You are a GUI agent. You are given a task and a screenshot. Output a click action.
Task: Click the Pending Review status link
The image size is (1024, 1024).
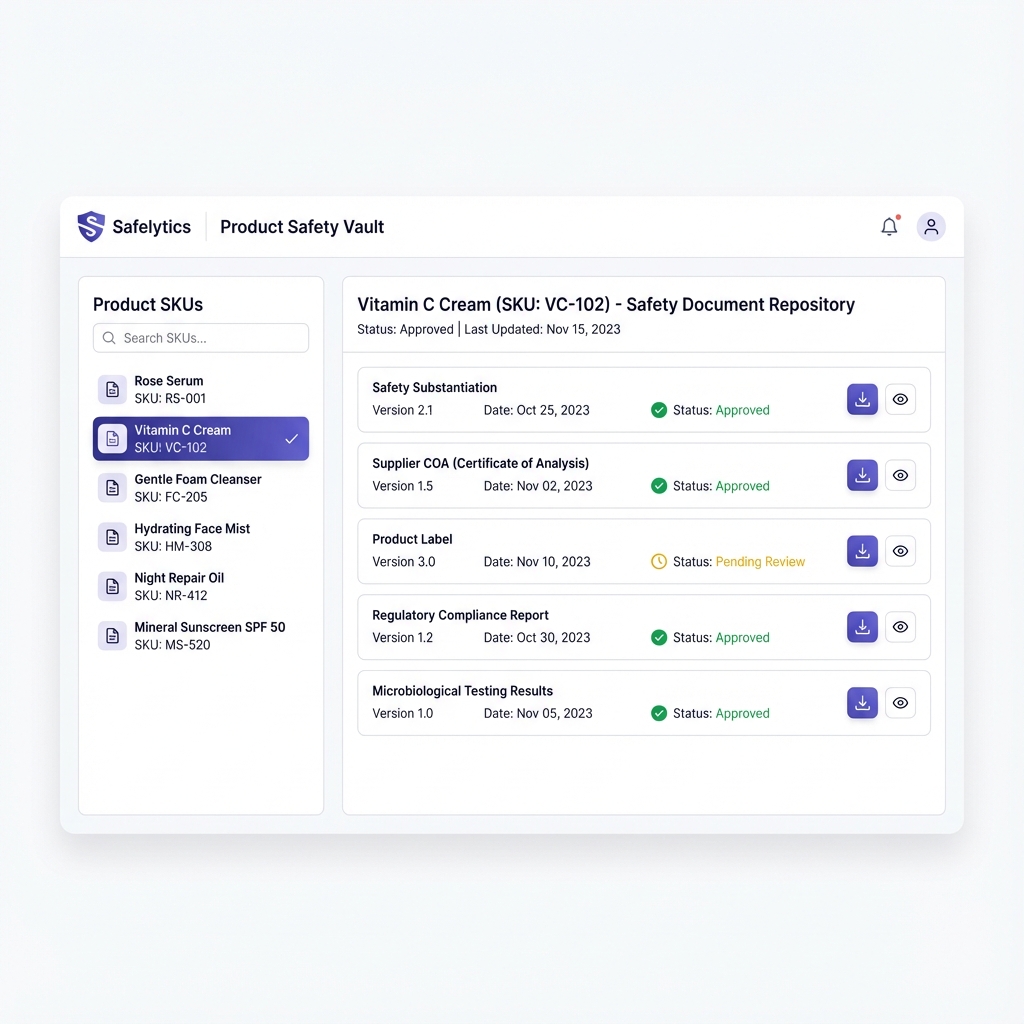click(760, 562)
